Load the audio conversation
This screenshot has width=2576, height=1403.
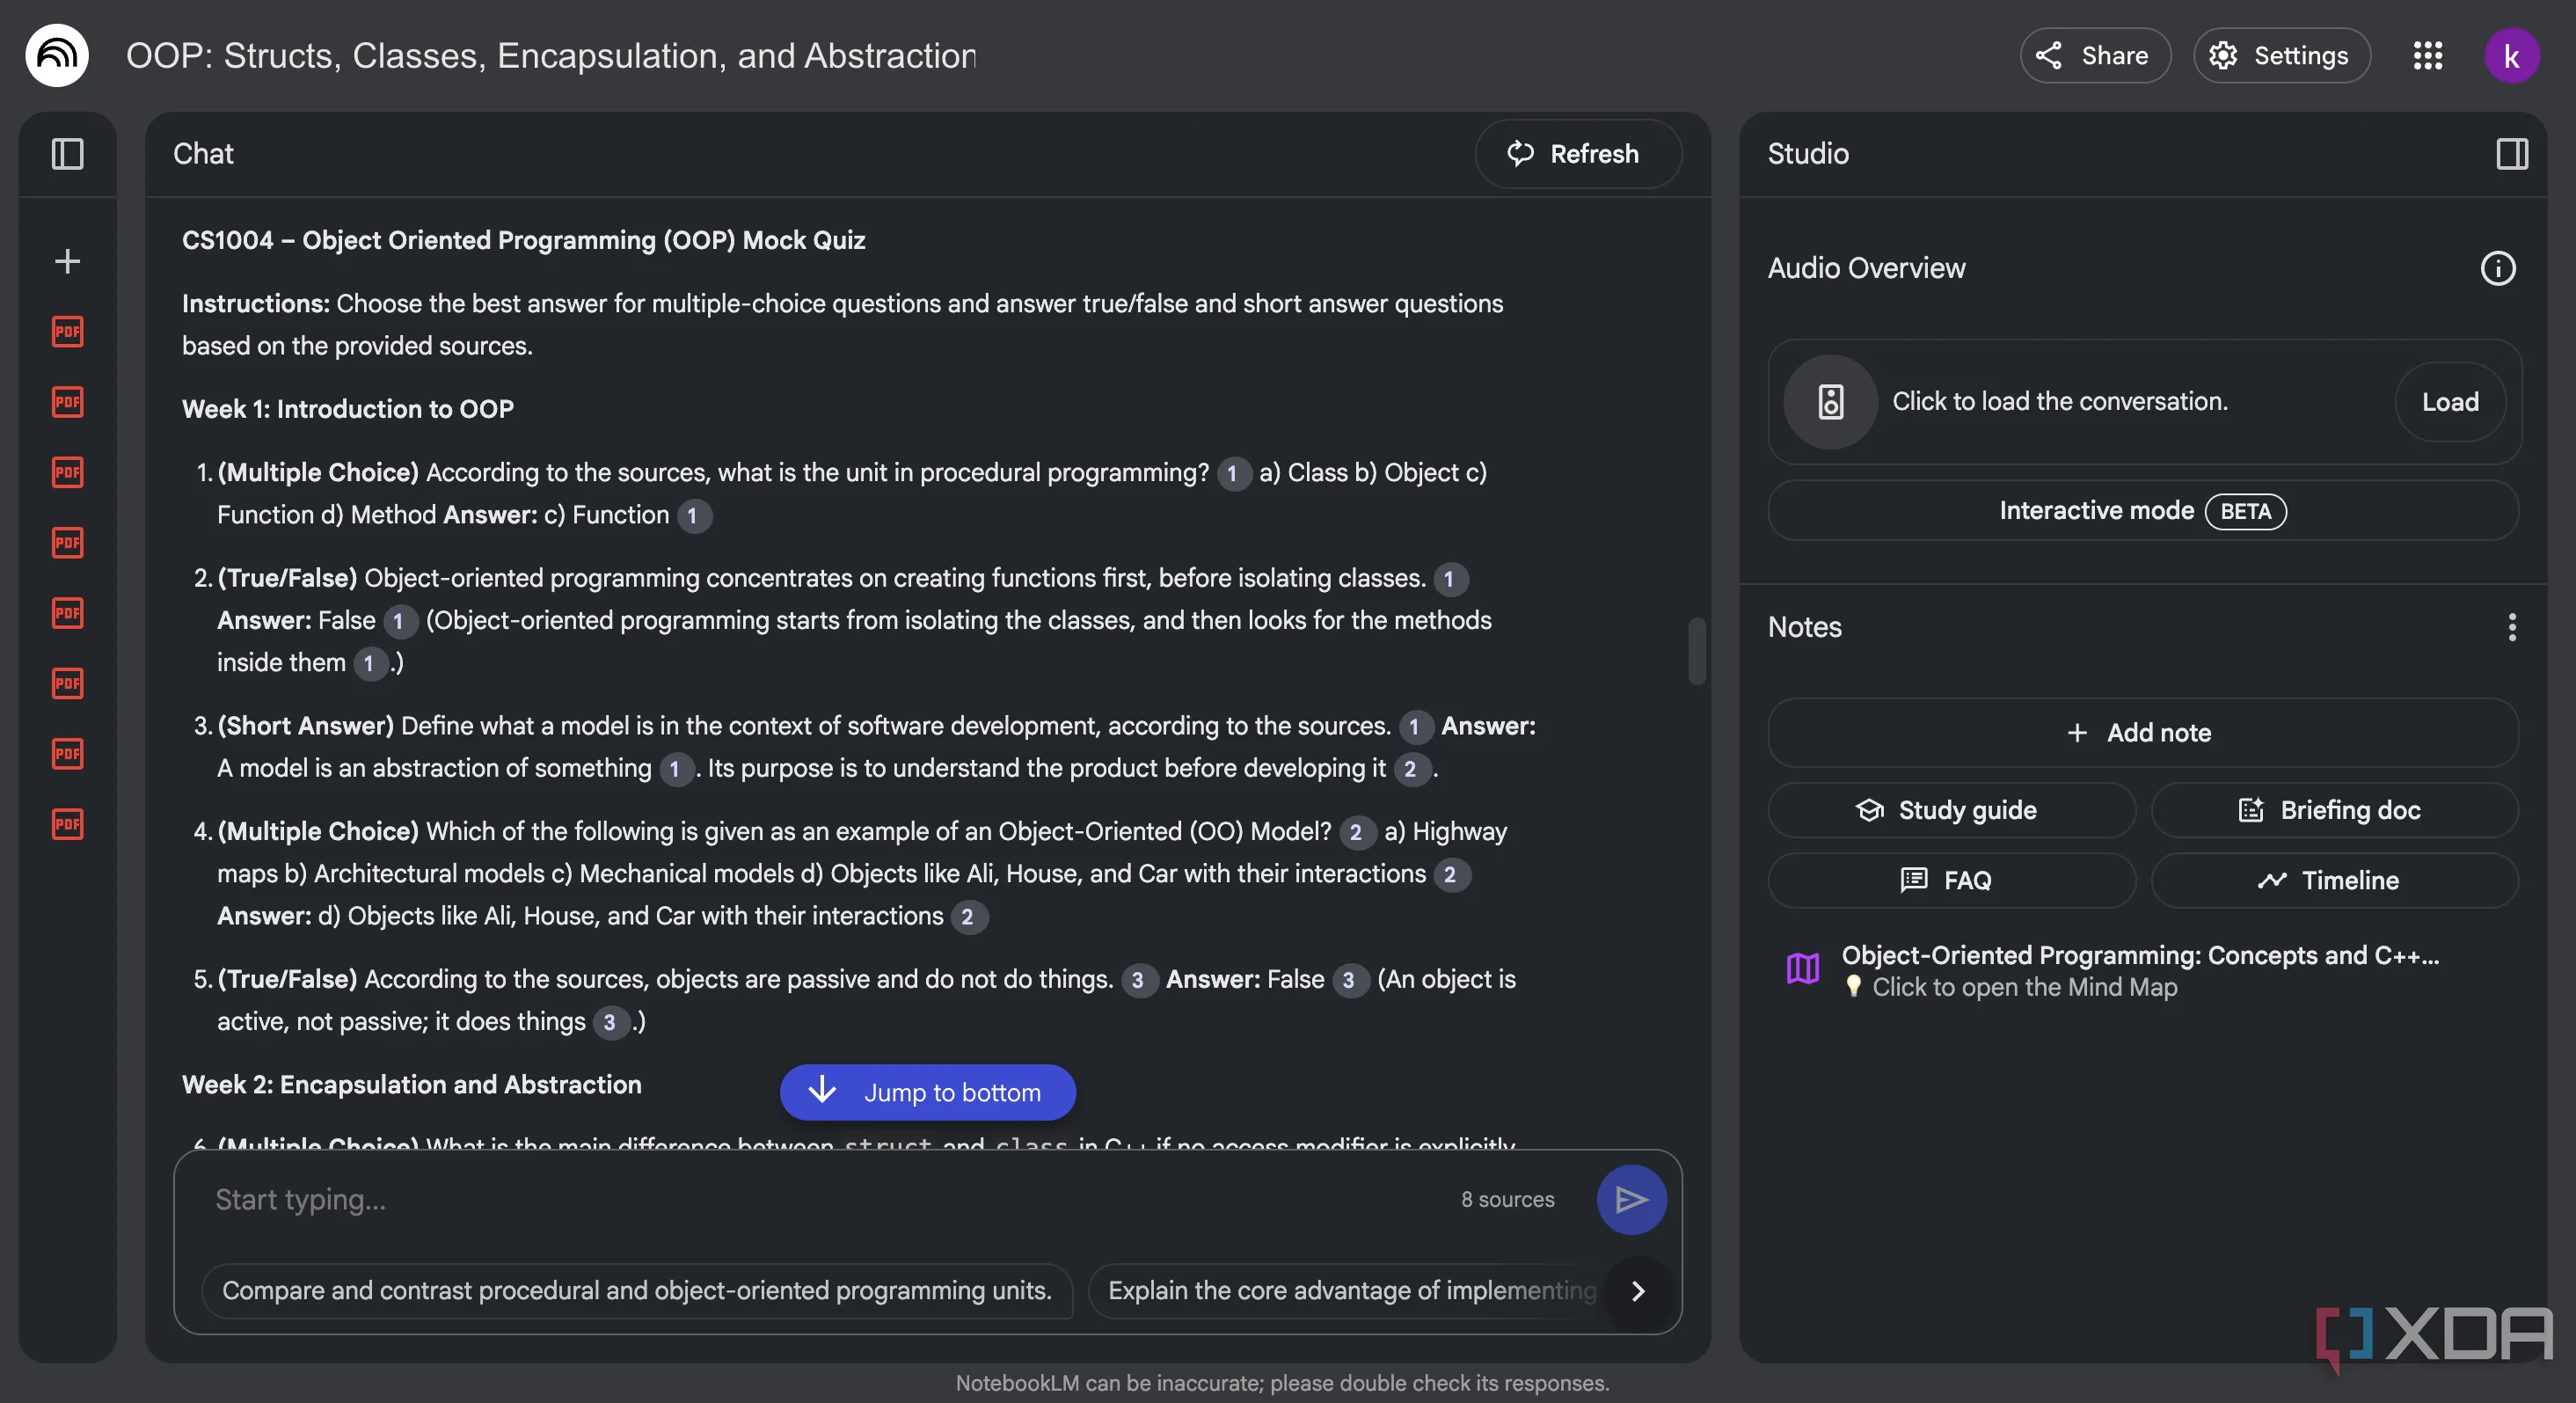point(2449,402)
